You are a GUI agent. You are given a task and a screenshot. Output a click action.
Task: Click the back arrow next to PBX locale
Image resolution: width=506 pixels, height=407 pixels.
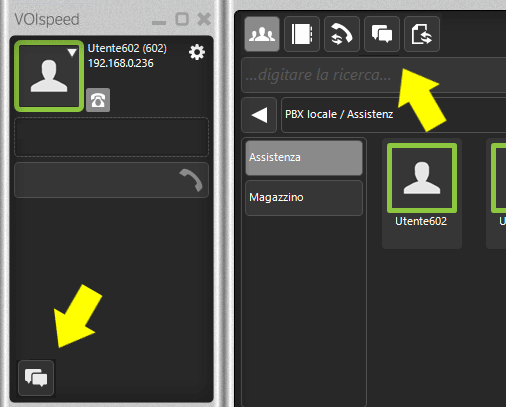pos(259,115)
